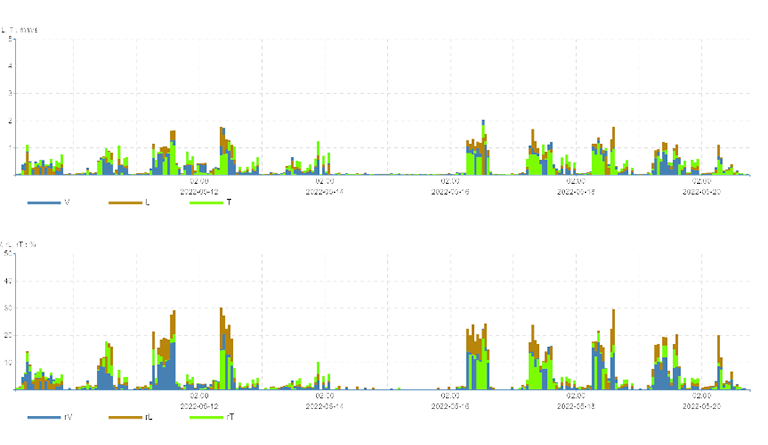Click the 2022-05-14 date label in V/L/T chart
This screenshot has height=445, width=768.
coord(324,192)
